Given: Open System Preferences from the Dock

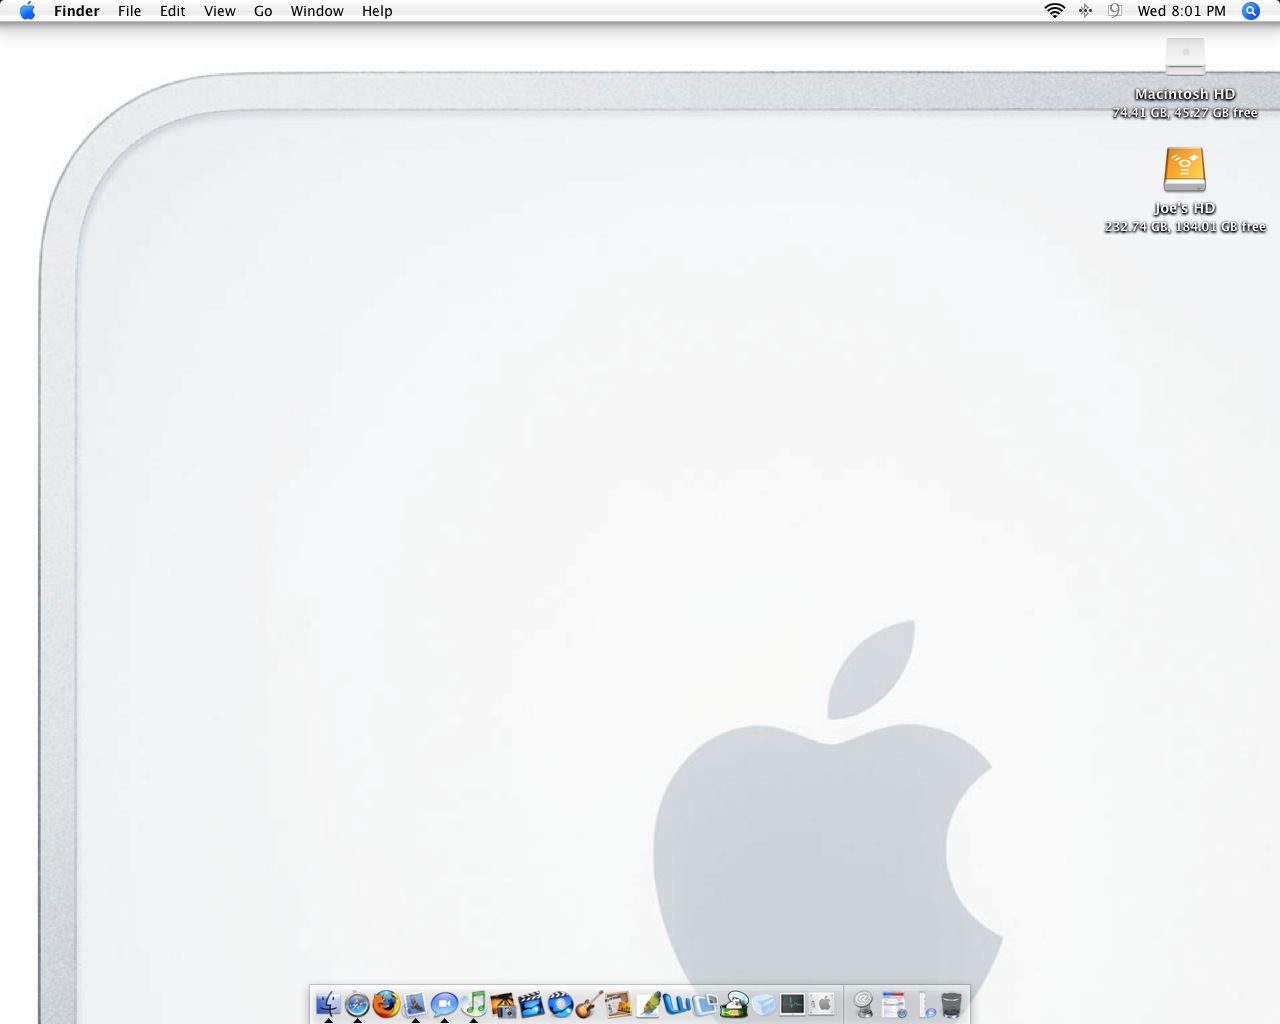Looking at the screenshot, I should (821, 1005).
